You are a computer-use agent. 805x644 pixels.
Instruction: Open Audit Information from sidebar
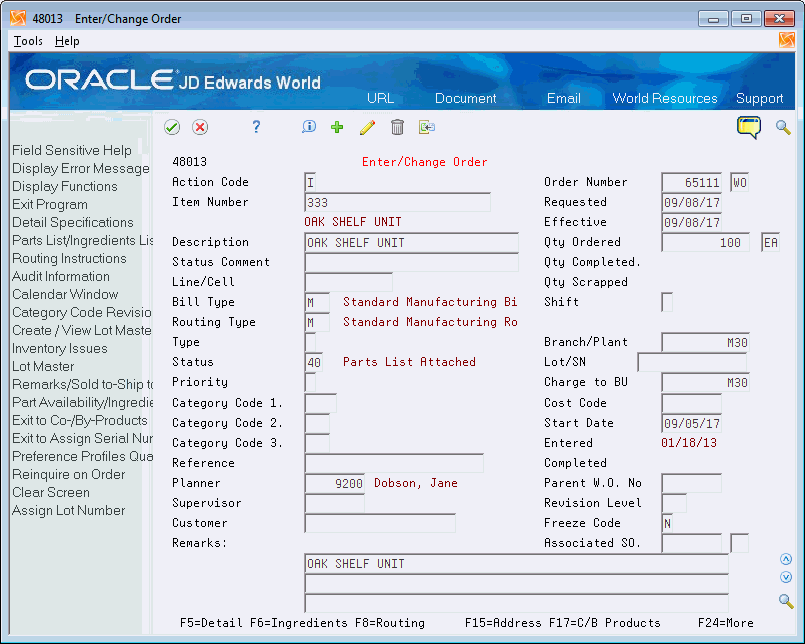pyautogui.click(x=61, y=276)
